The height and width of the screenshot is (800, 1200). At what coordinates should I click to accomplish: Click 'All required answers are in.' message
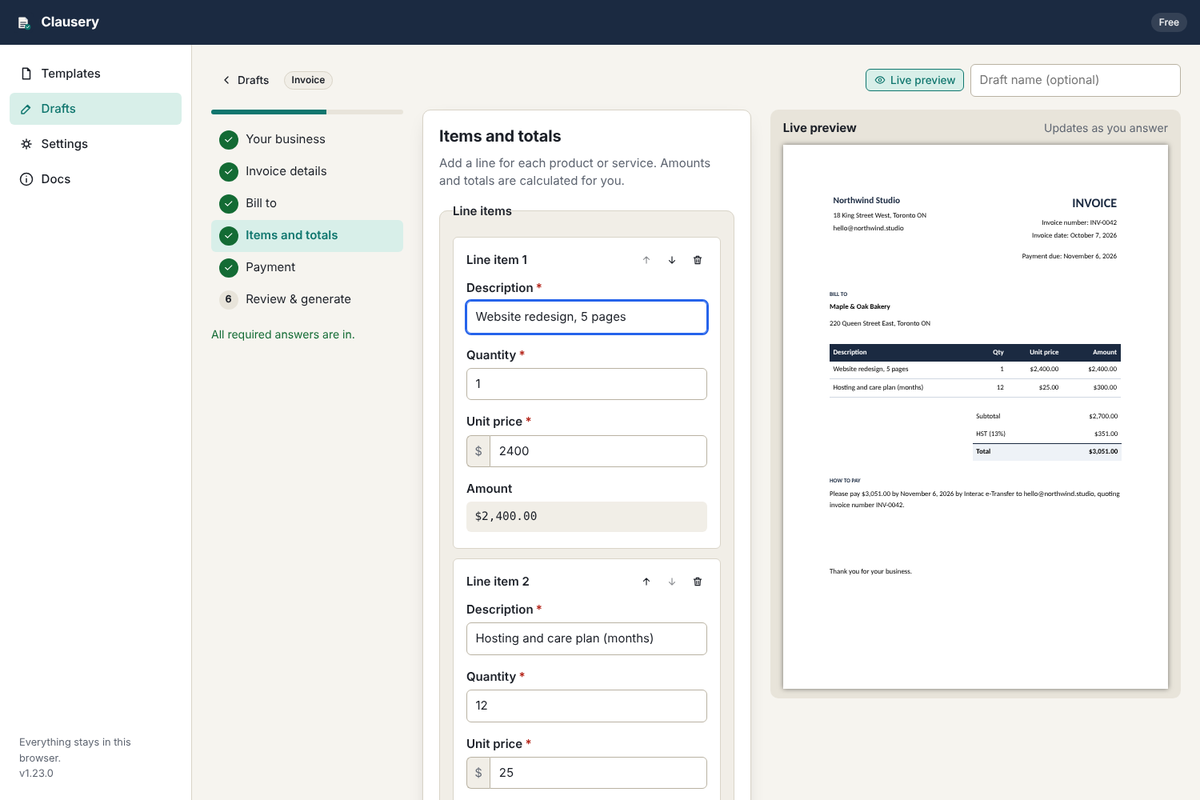283,334
